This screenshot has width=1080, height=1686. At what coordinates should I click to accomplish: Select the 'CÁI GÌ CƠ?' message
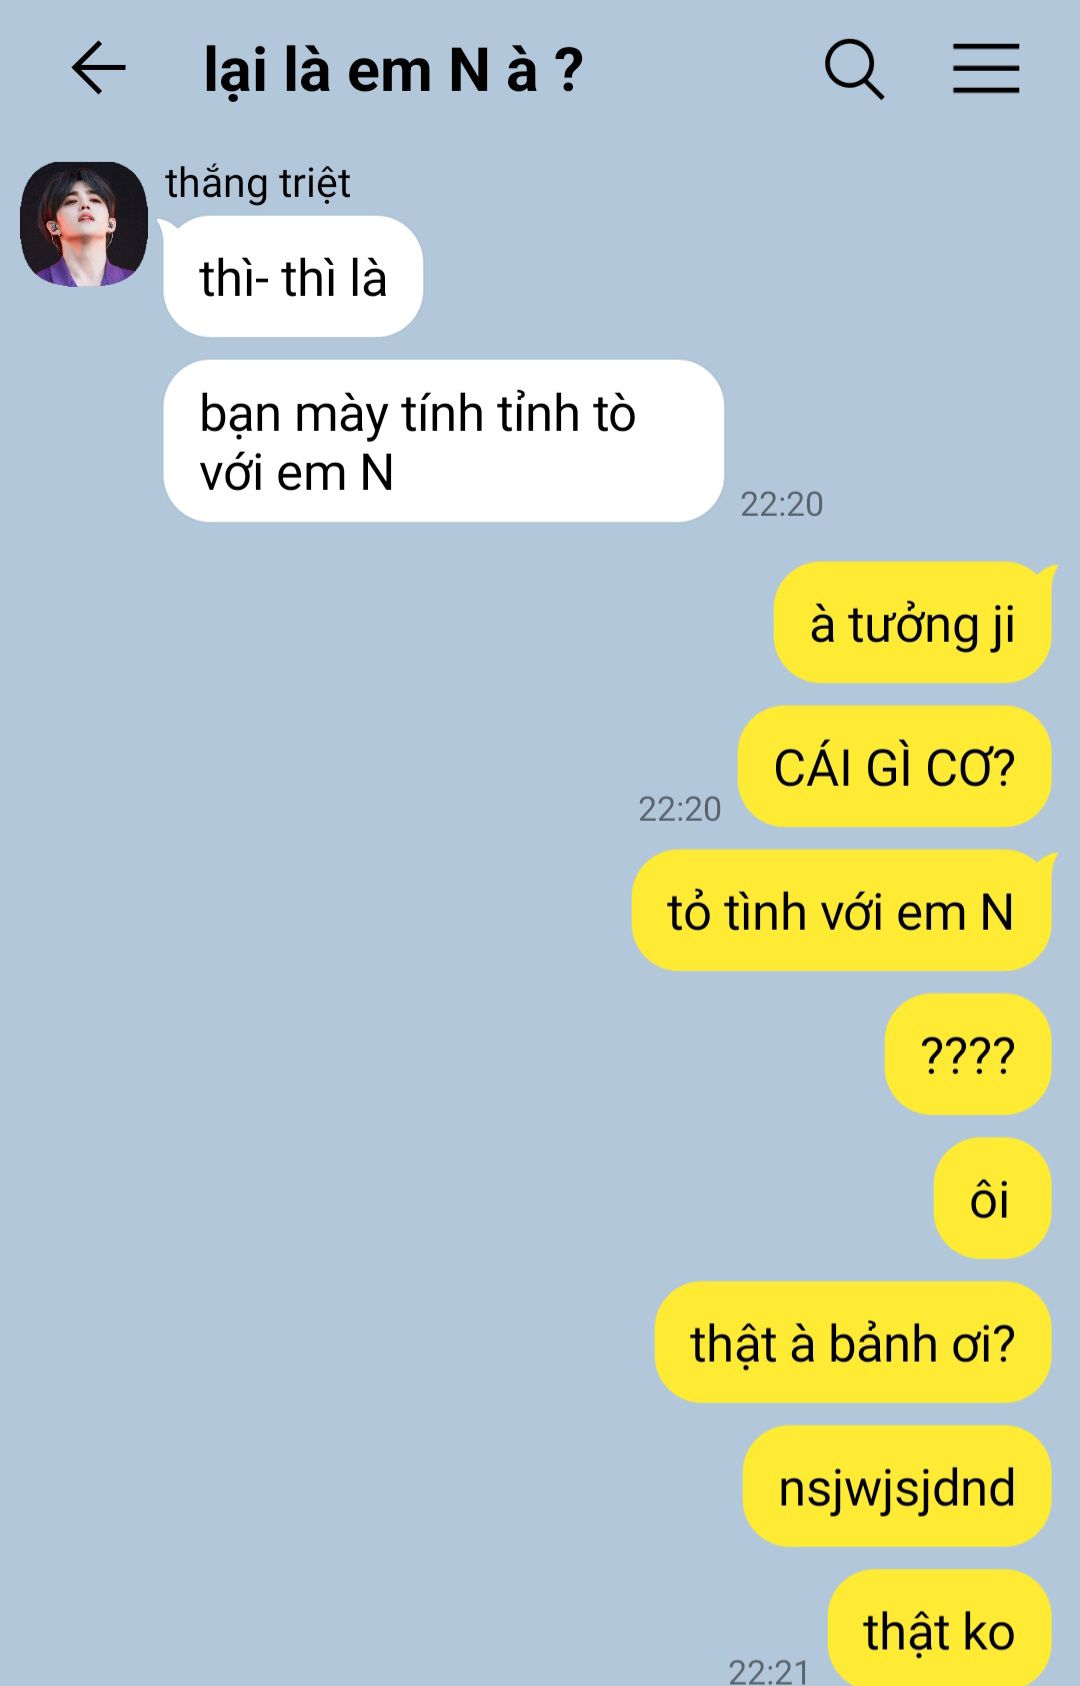895,767
